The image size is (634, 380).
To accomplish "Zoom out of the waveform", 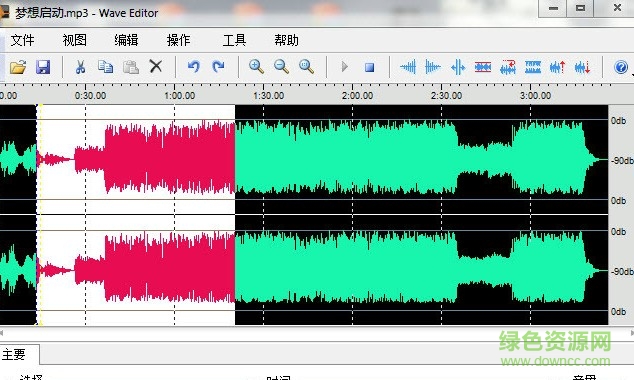I will pos(281,67).
